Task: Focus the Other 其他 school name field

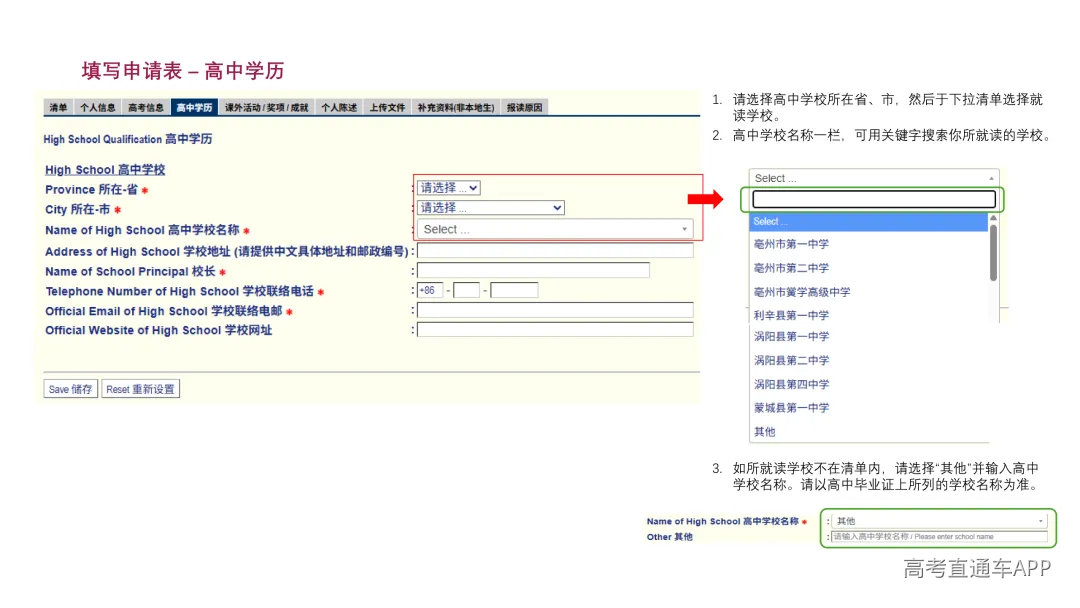Action: click(939, 536)
